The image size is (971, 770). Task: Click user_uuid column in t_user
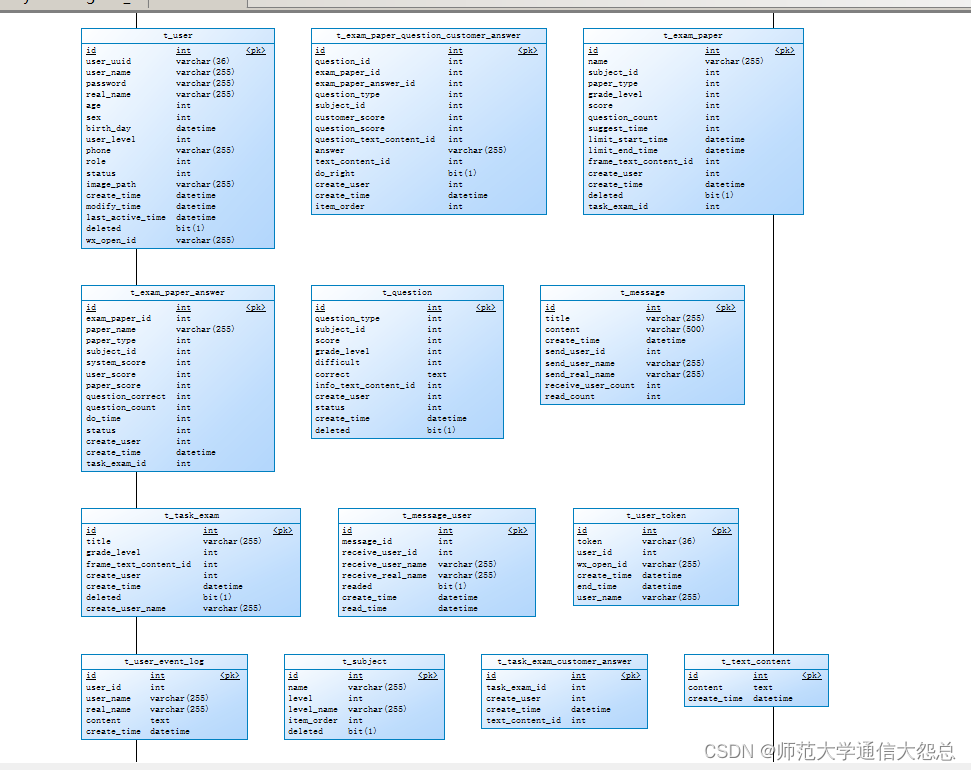(108, 61)
